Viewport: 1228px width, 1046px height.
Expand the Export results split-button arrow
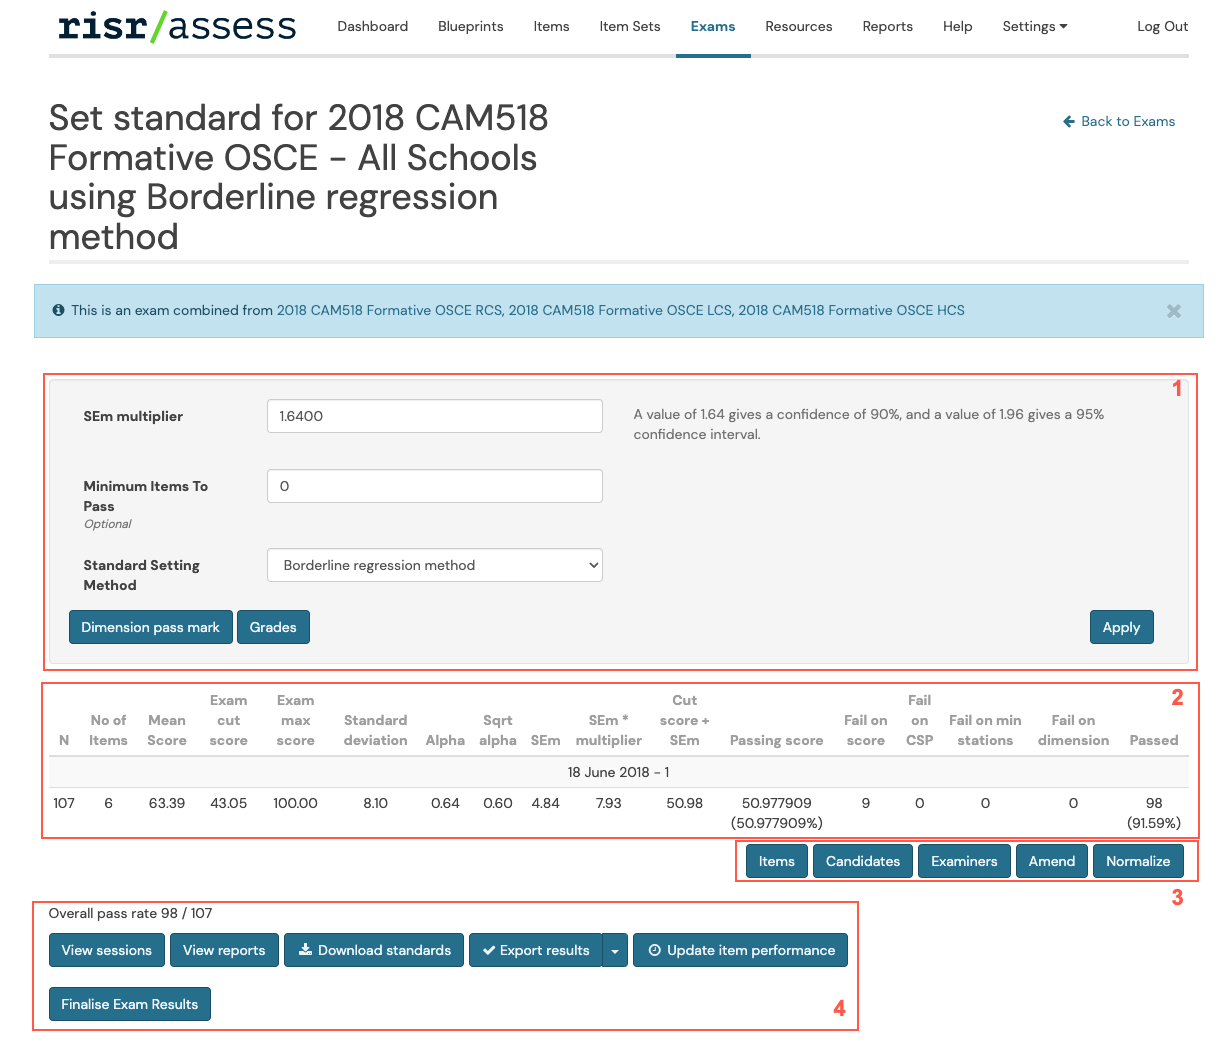pyautogui.click(x=614, y=950)
